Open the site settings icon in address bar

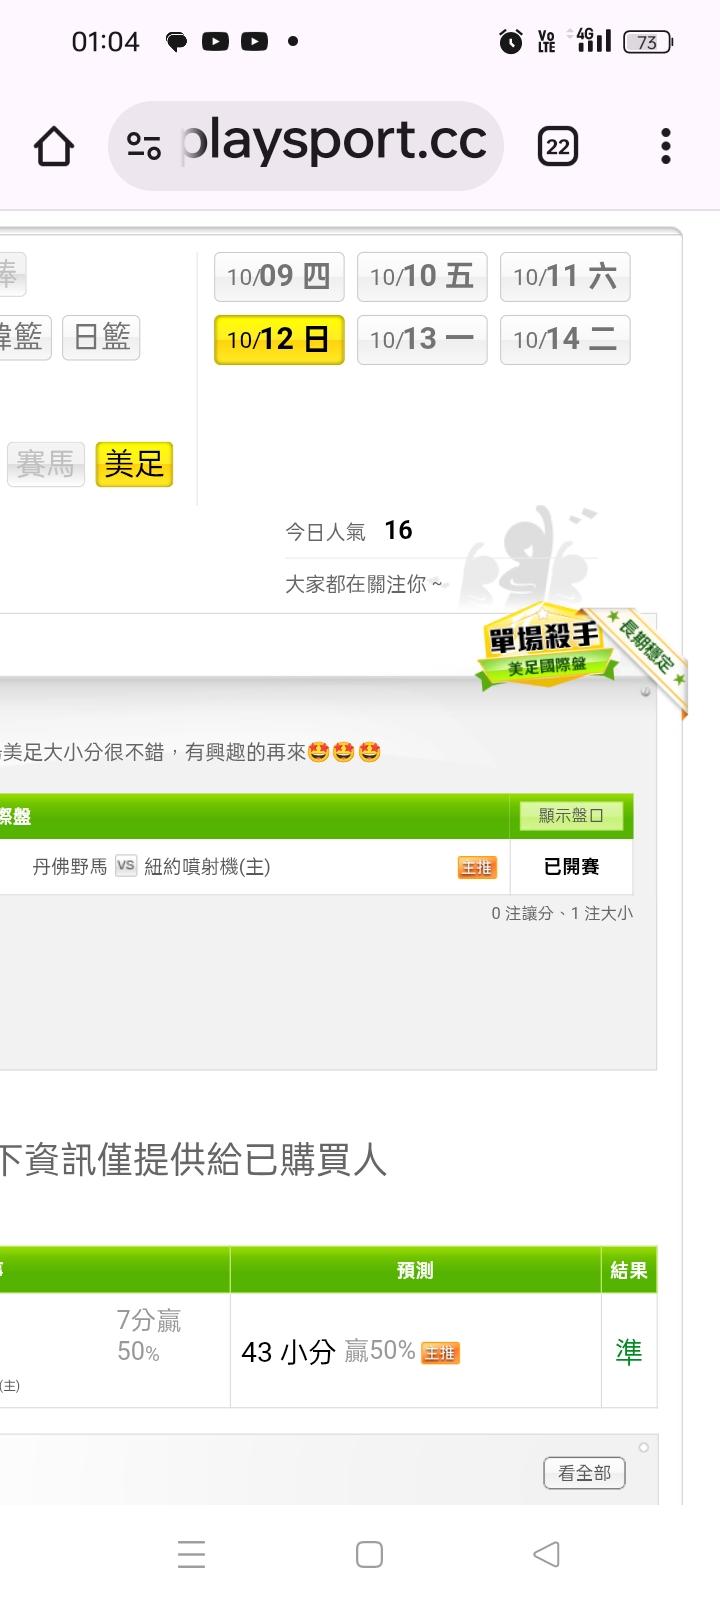pos(144,147)
